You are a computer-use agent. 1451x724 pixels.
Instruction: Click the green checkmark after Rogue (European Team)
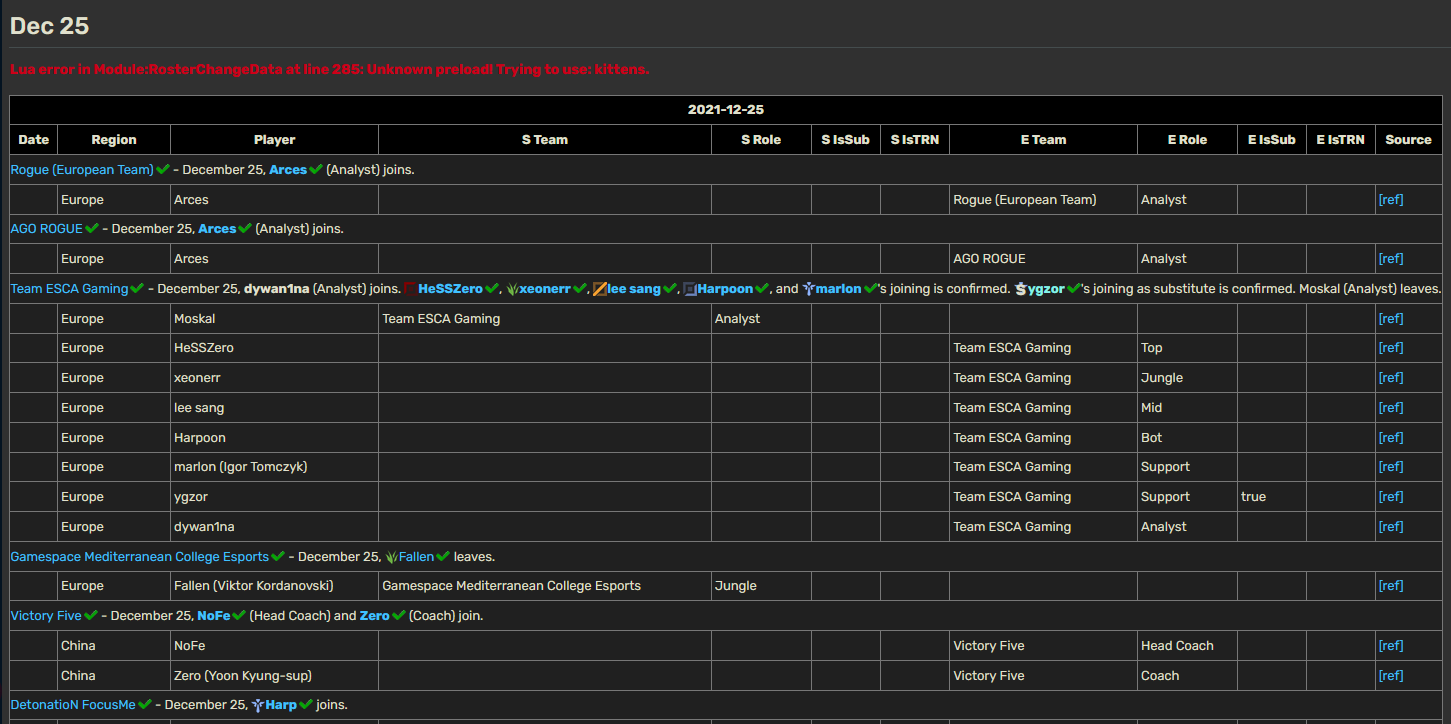(163, 170)
